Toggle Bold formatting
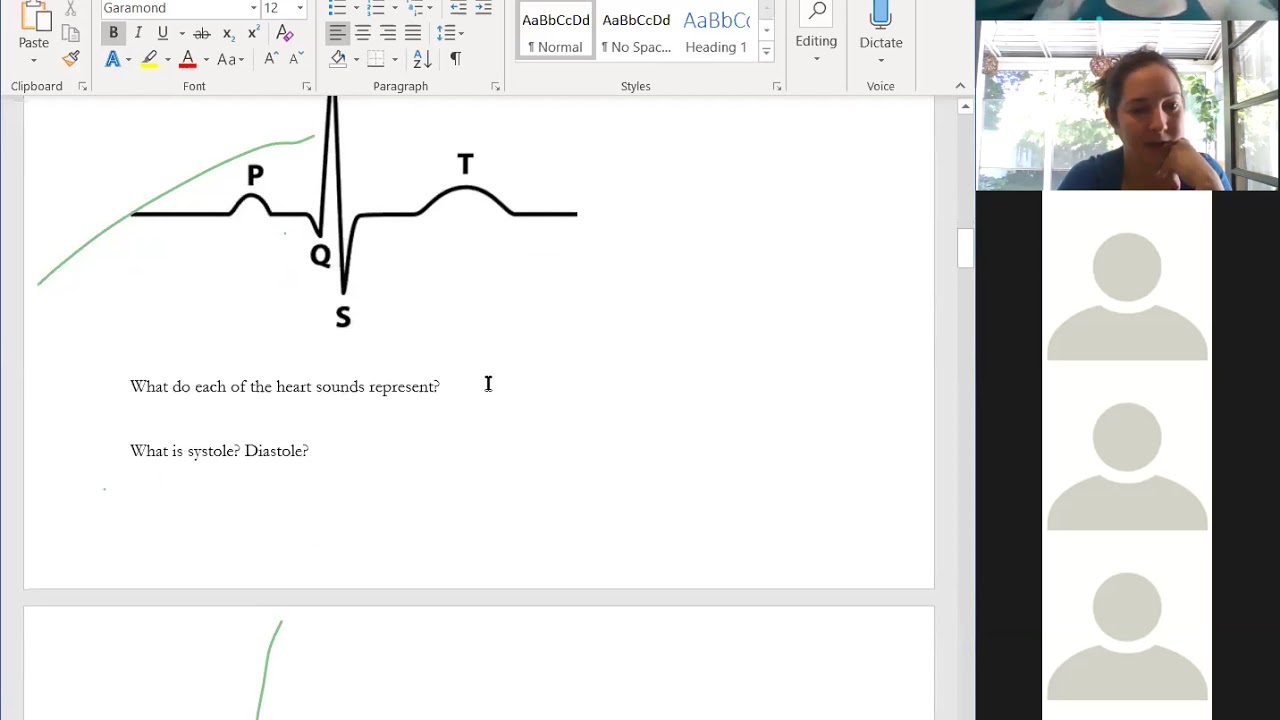This screenshot has height=720, width=1280. (113, 33)
